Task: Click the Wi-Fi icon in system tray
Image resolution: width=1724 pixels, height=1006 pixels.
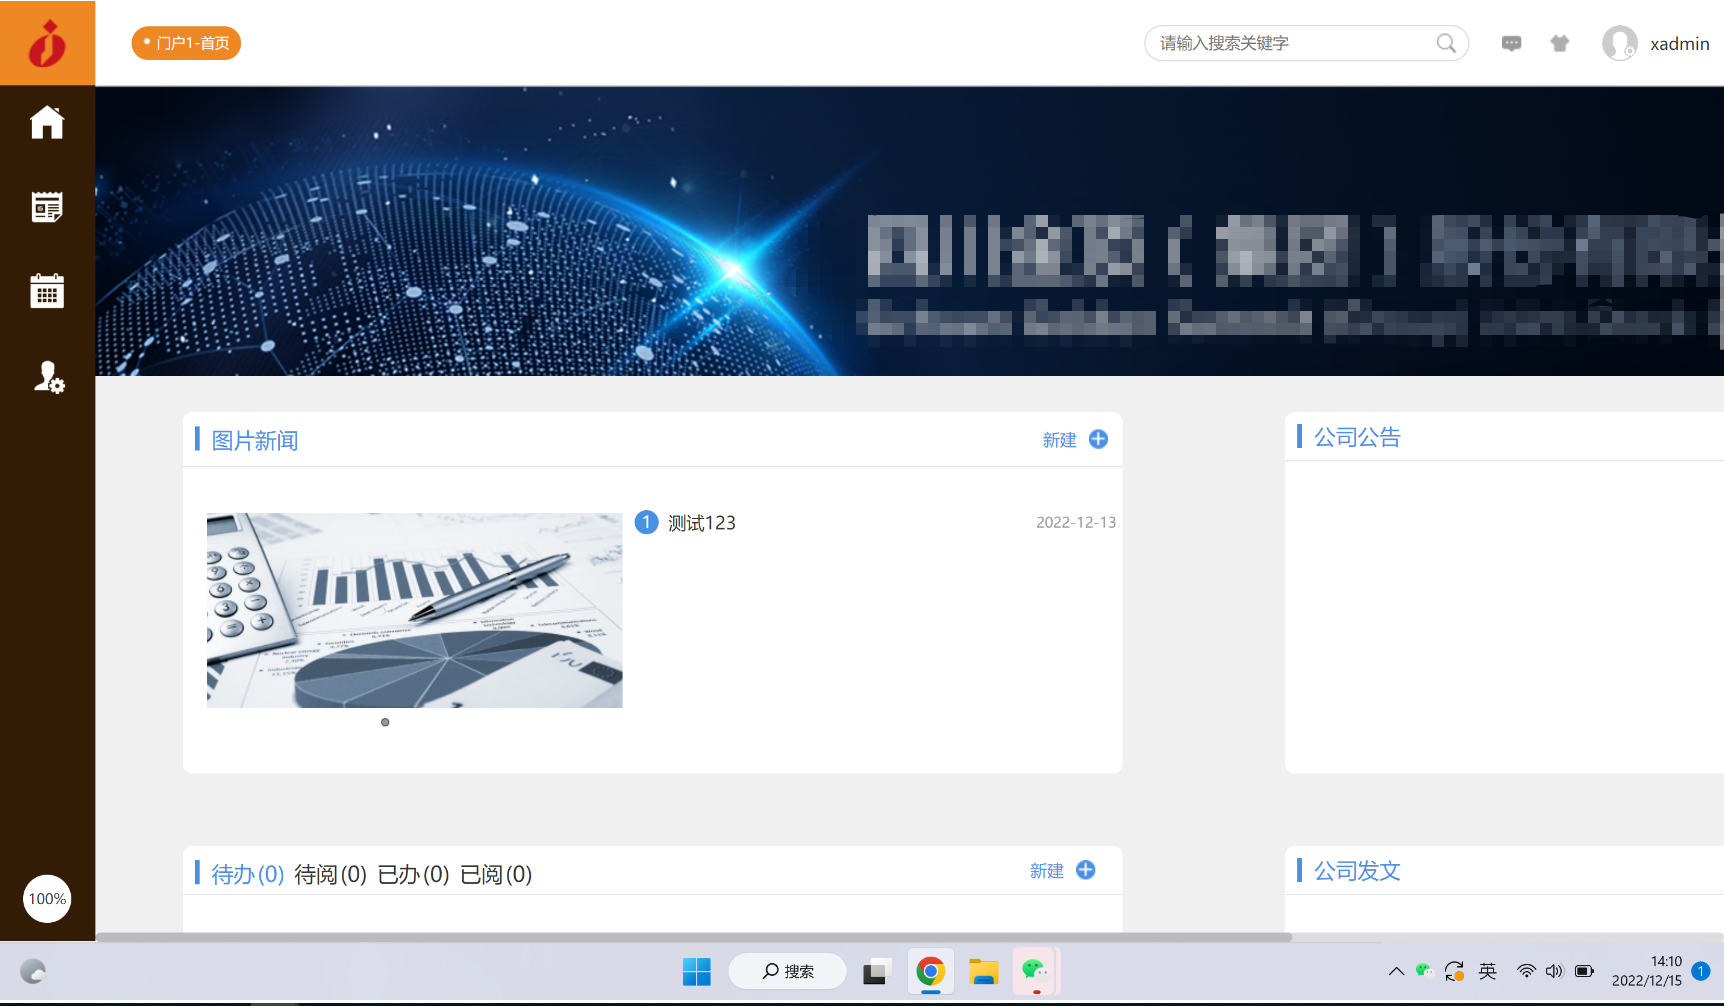Action: (x=1526, y=971)
